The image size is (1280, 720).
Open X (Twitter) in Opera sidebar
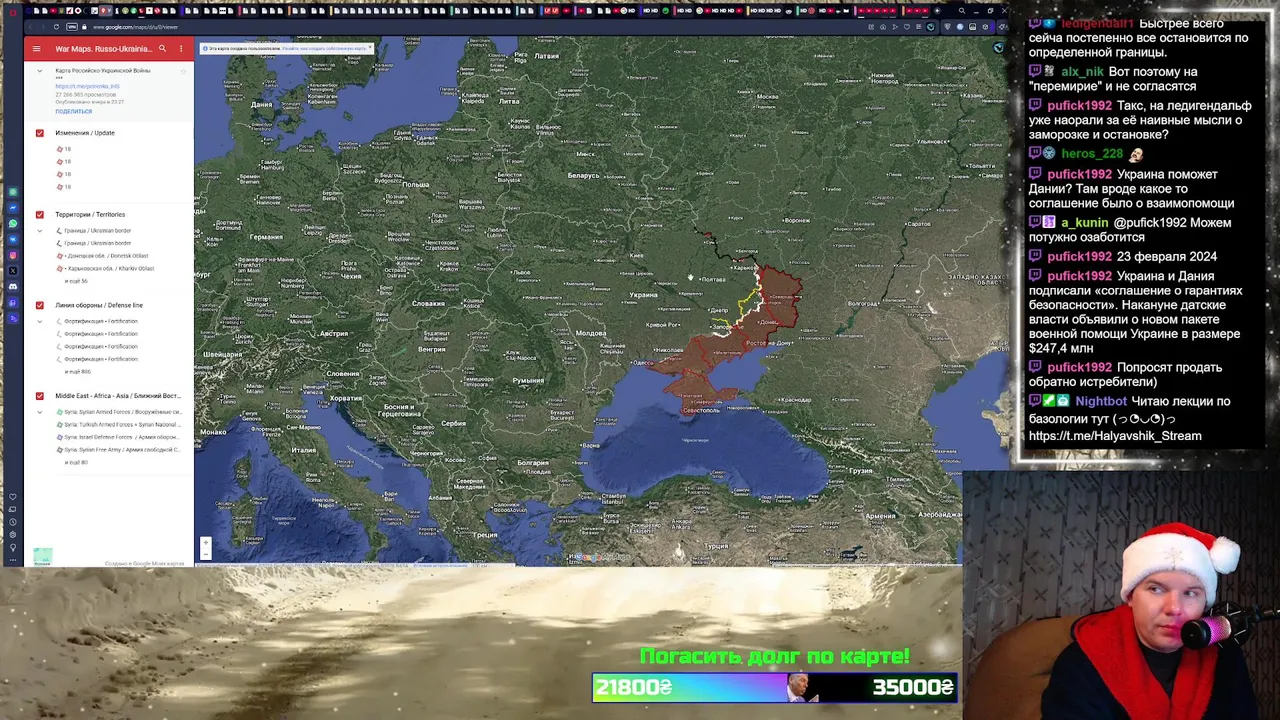point(13,271)
